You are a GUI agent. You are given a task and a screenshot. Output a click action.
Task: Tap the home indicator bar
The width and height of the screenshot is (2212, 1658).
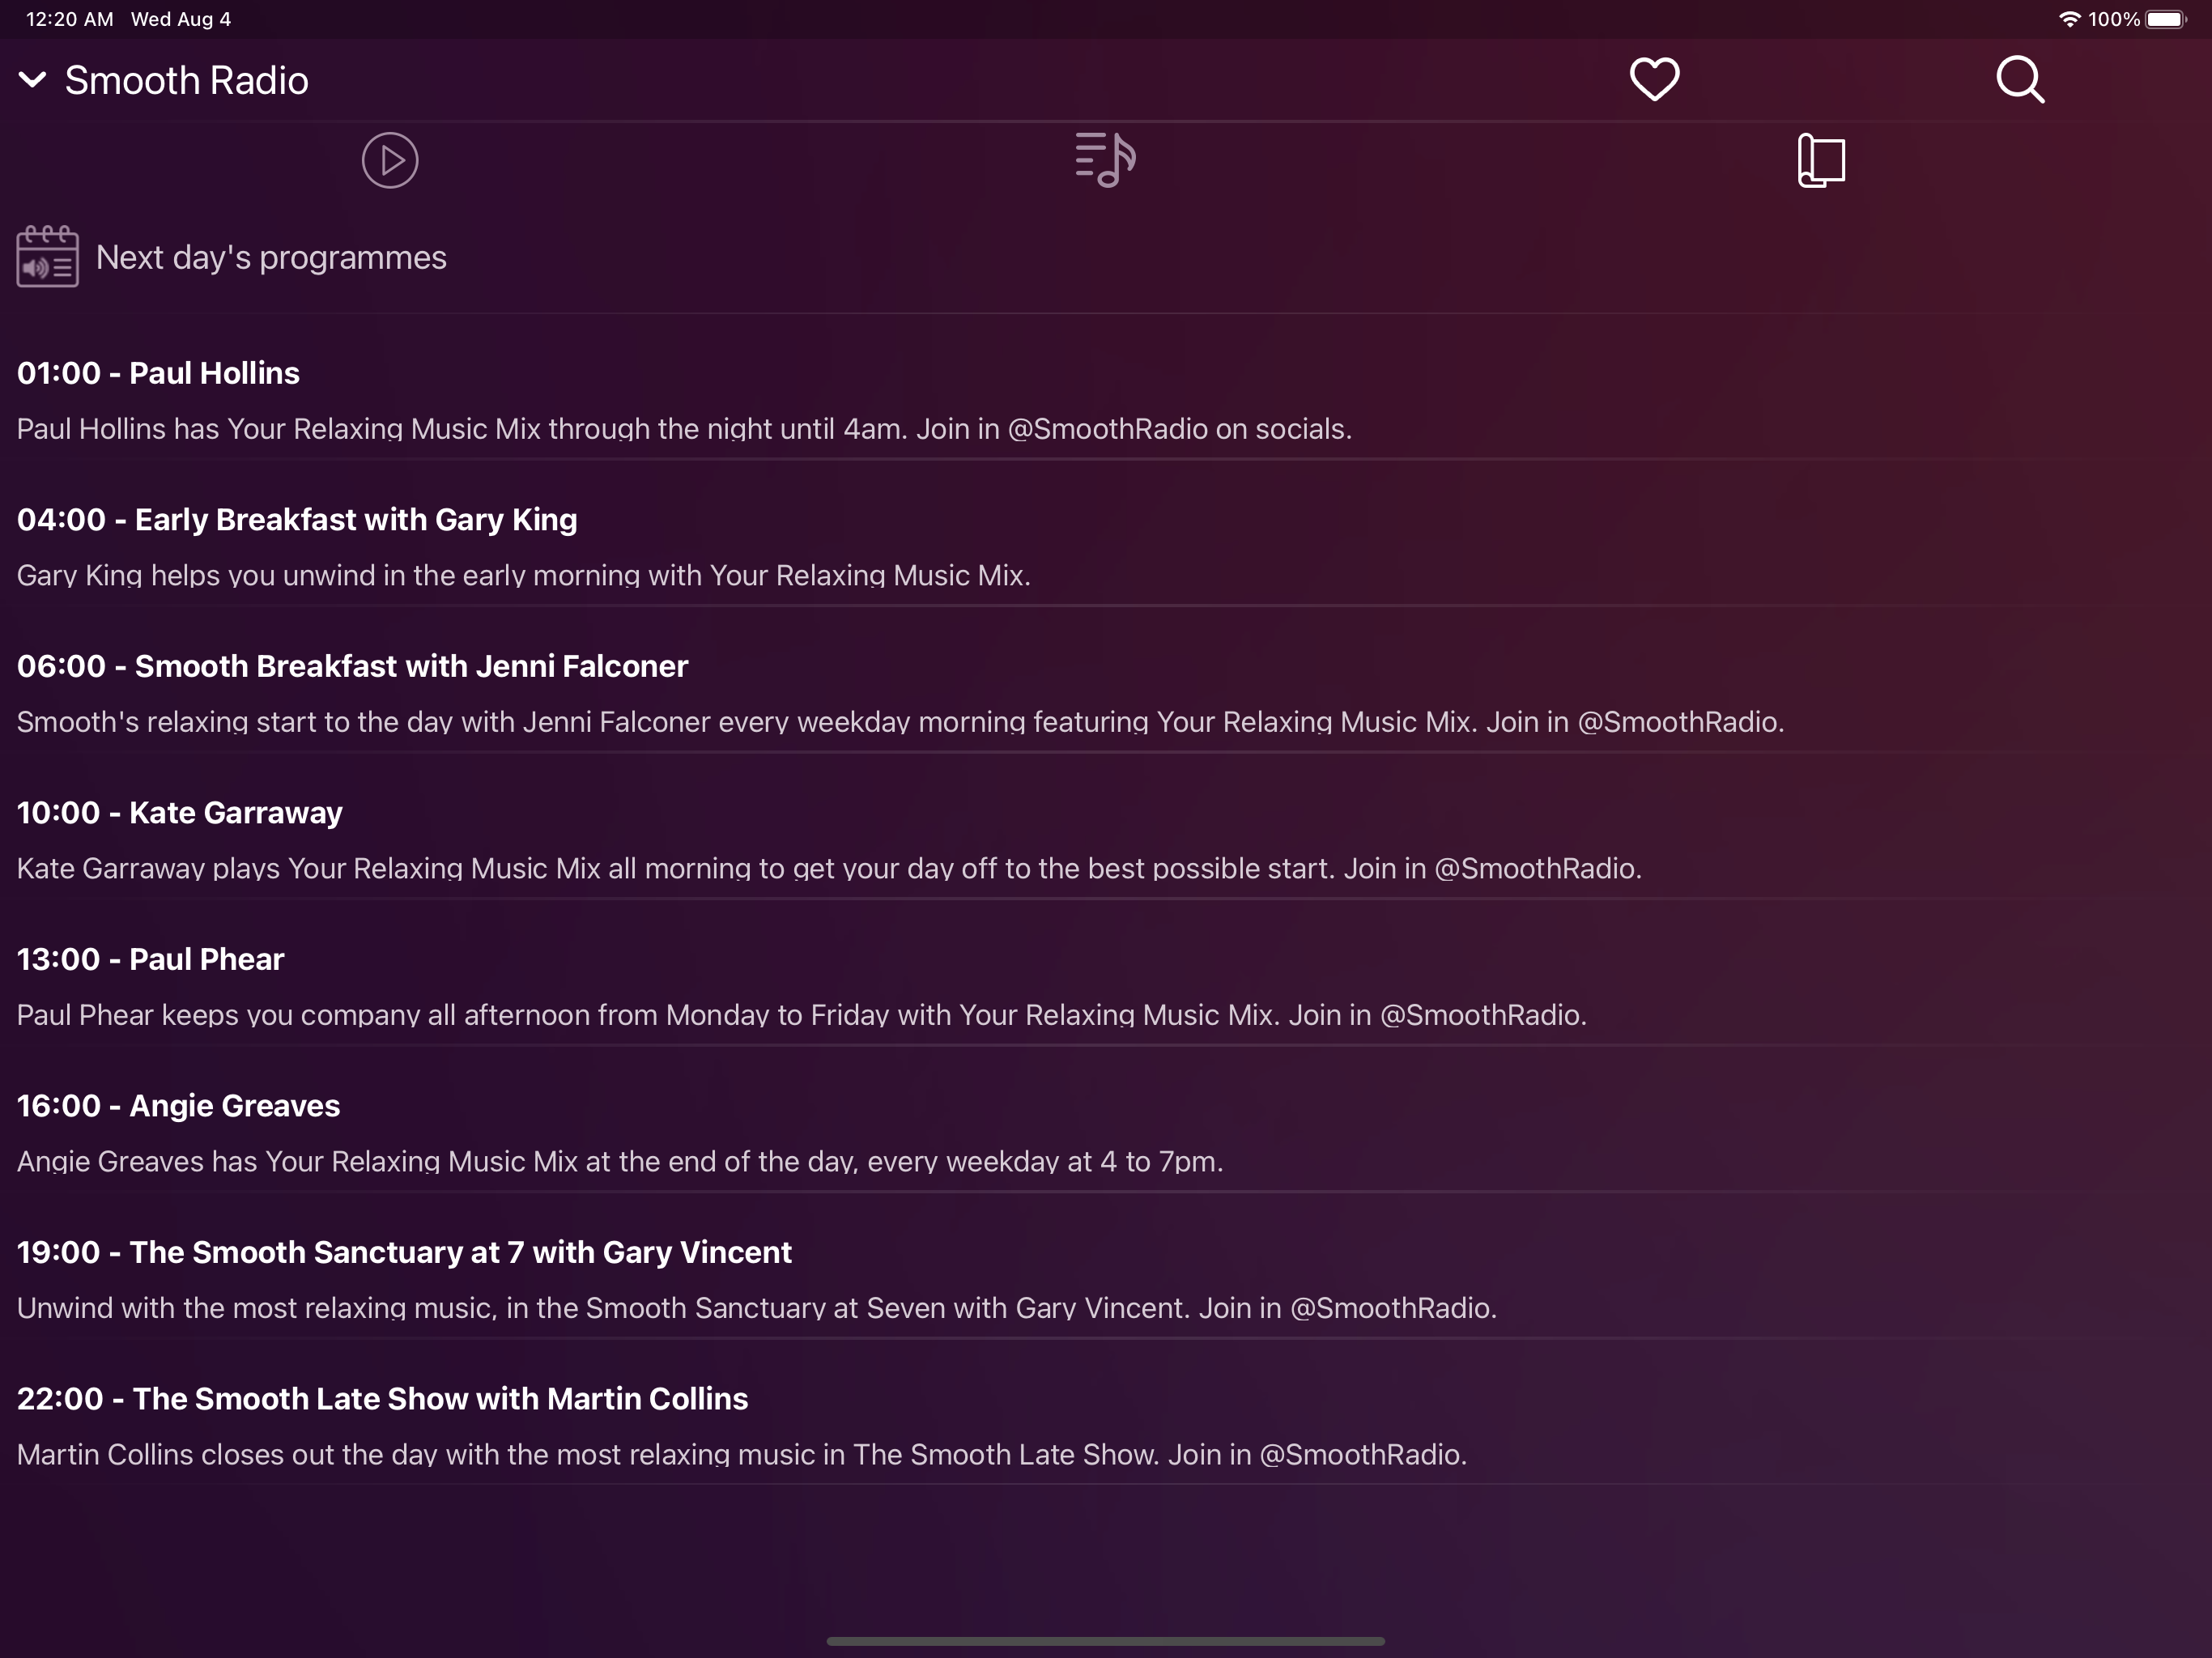[1105, 1641]
